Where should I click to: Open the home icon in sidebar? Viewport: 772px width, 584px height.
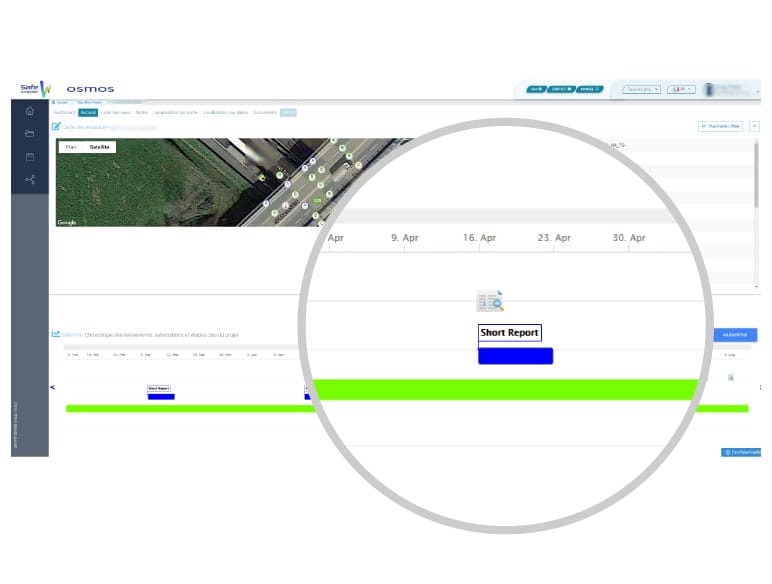click(30, 111)
